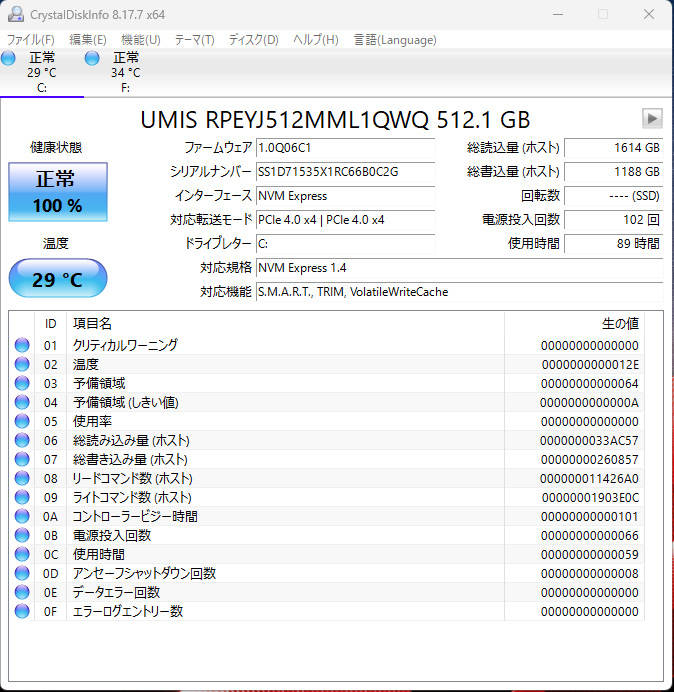The width and height of the screenshot is (674, 692).
Task: Click raw value 000000000012E
Action: coord(590,365)
